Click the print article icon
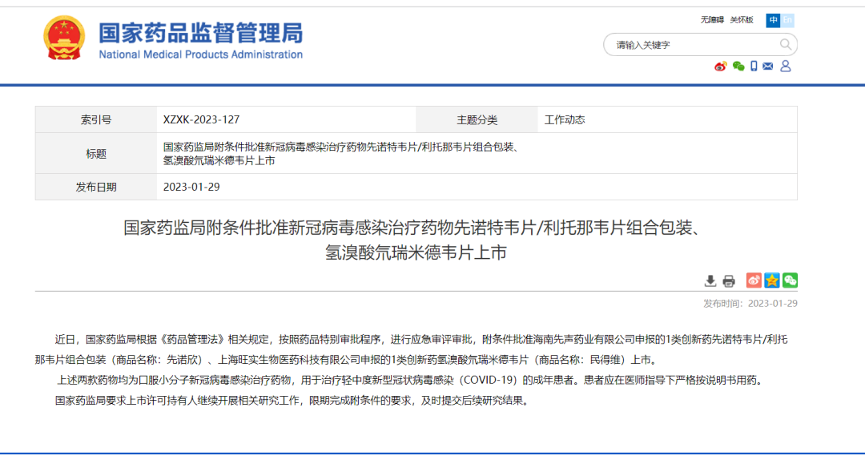866x456 pixels. pyautogui.click(x=729, y=281)
